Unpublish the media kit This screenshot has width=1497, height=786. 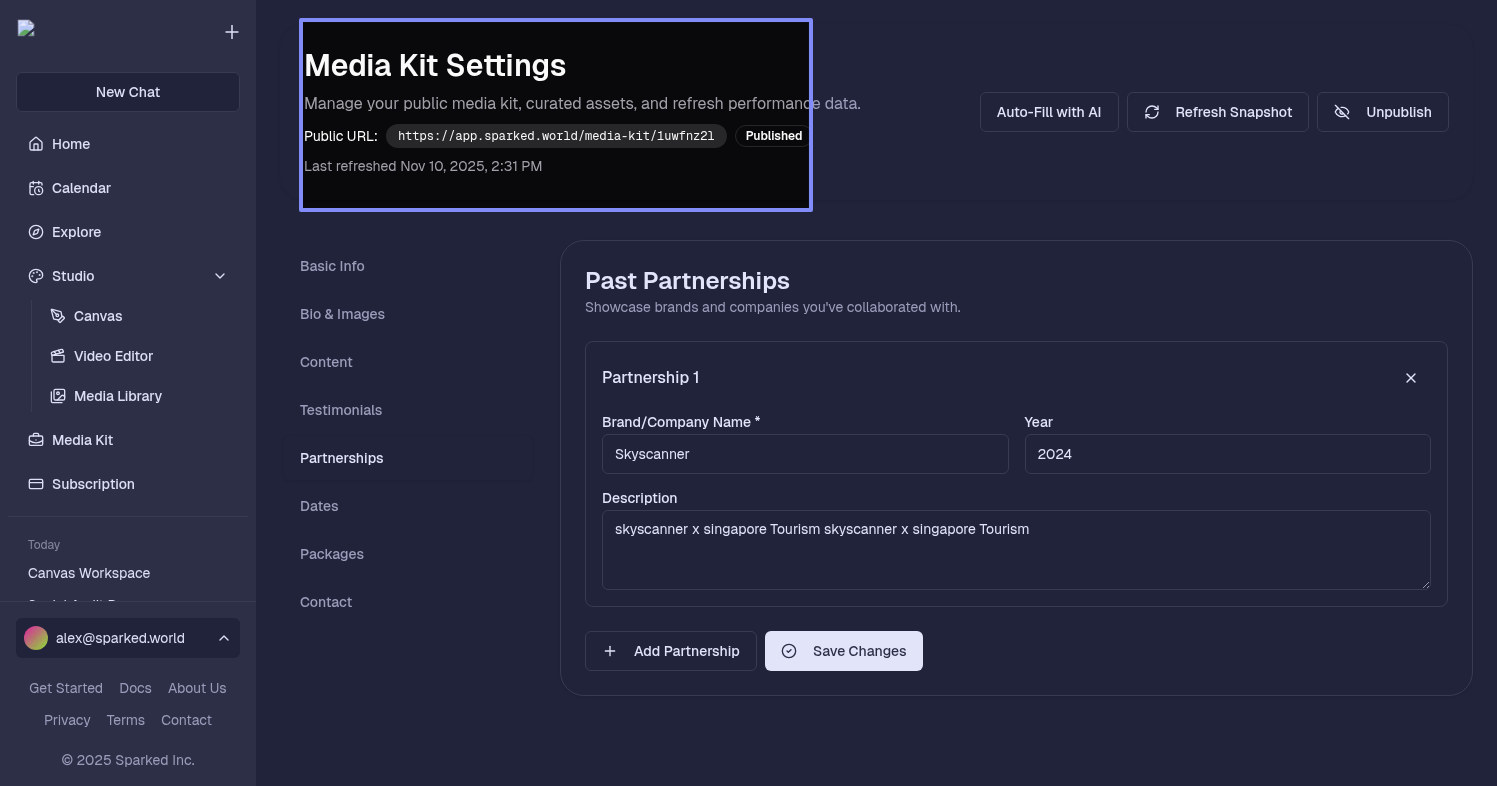pos(1382,112)
